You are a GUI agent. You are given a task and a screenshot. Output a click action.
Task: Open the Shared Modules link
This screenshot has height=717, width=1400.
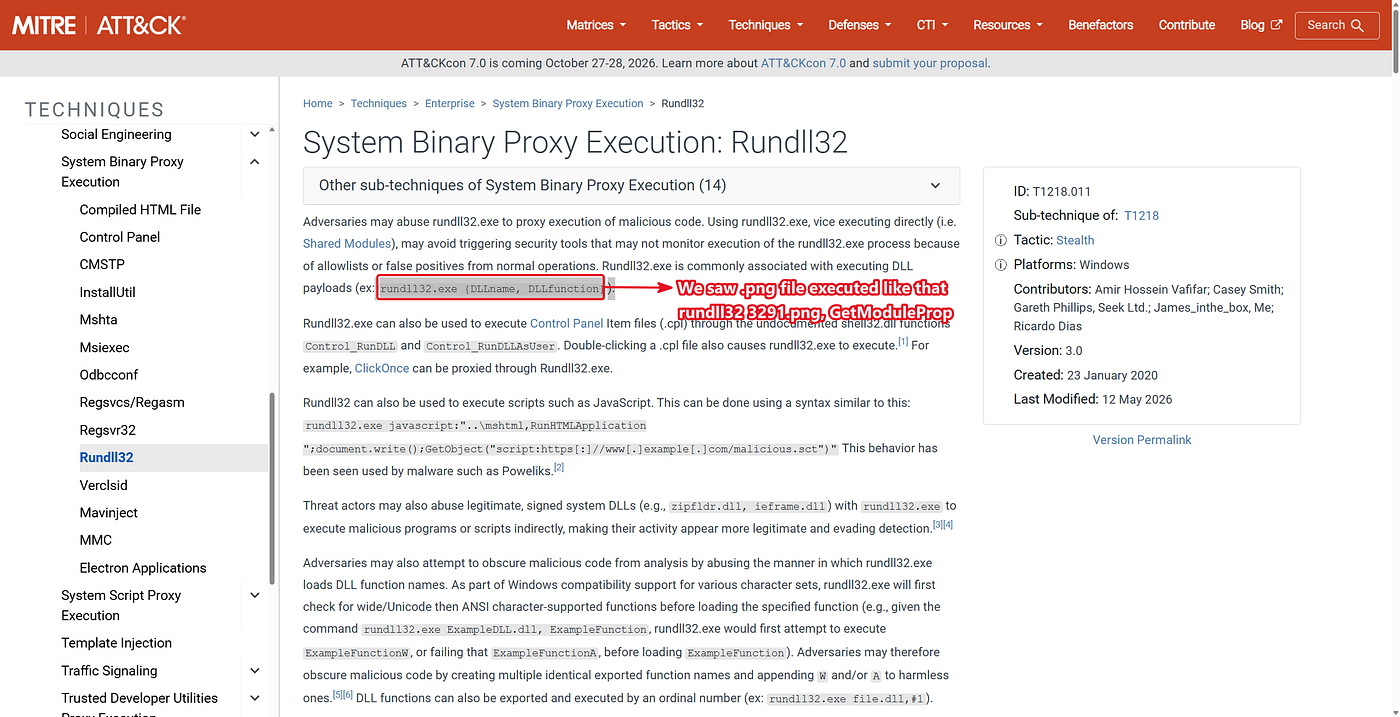[x=347, y=243]
